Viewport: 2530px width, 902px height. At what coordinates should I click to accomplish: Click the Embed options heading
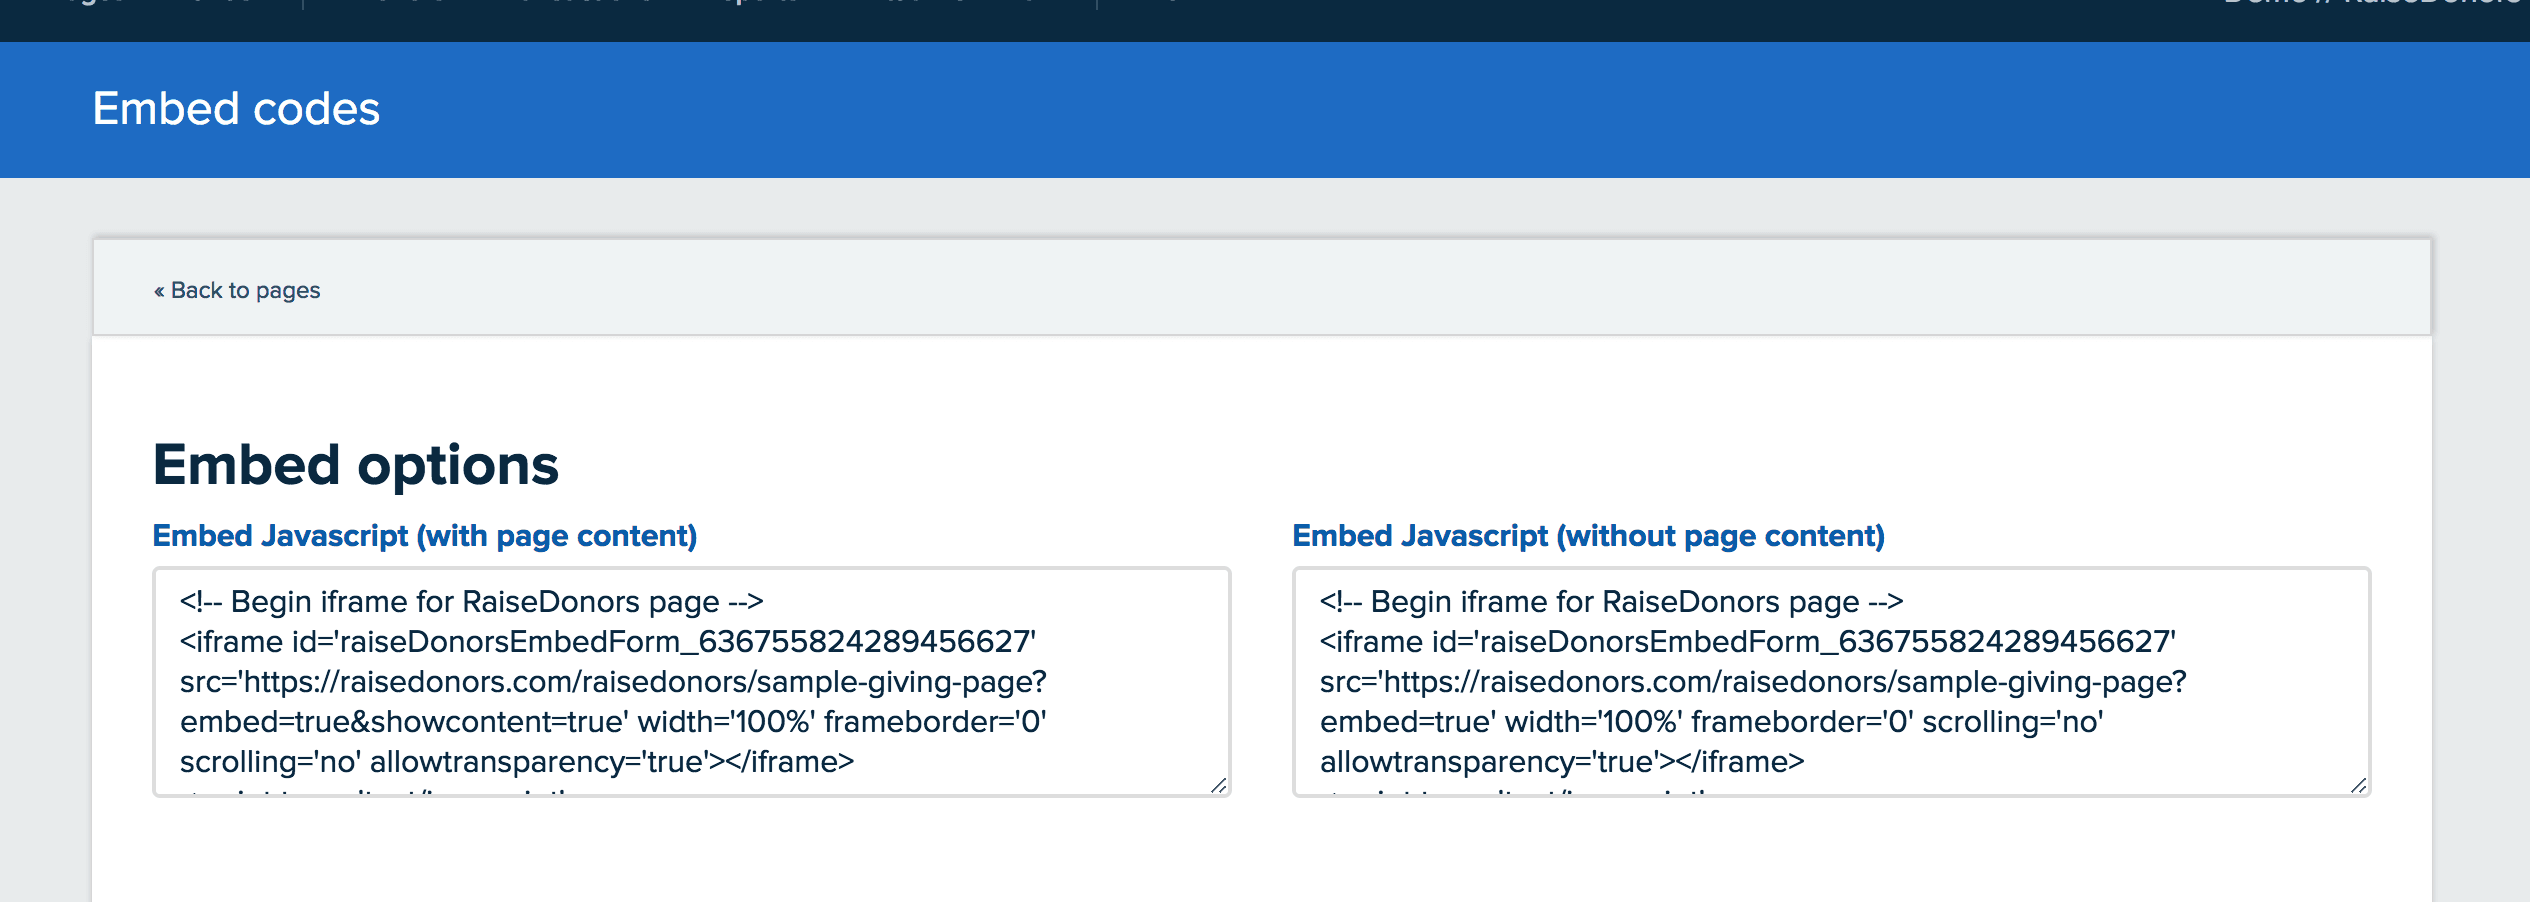coord(355,465)
